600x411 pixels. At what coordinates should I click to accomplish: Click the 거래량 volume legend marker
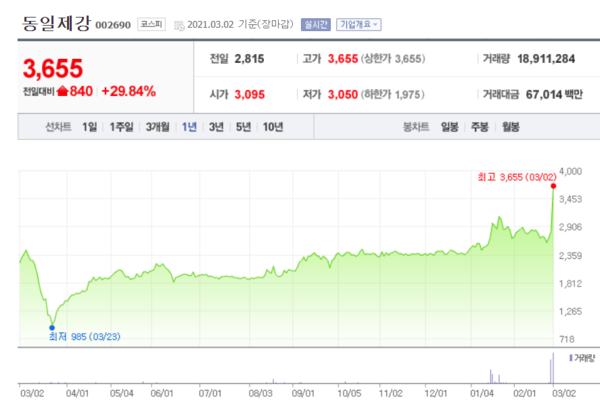coord(571,358)
